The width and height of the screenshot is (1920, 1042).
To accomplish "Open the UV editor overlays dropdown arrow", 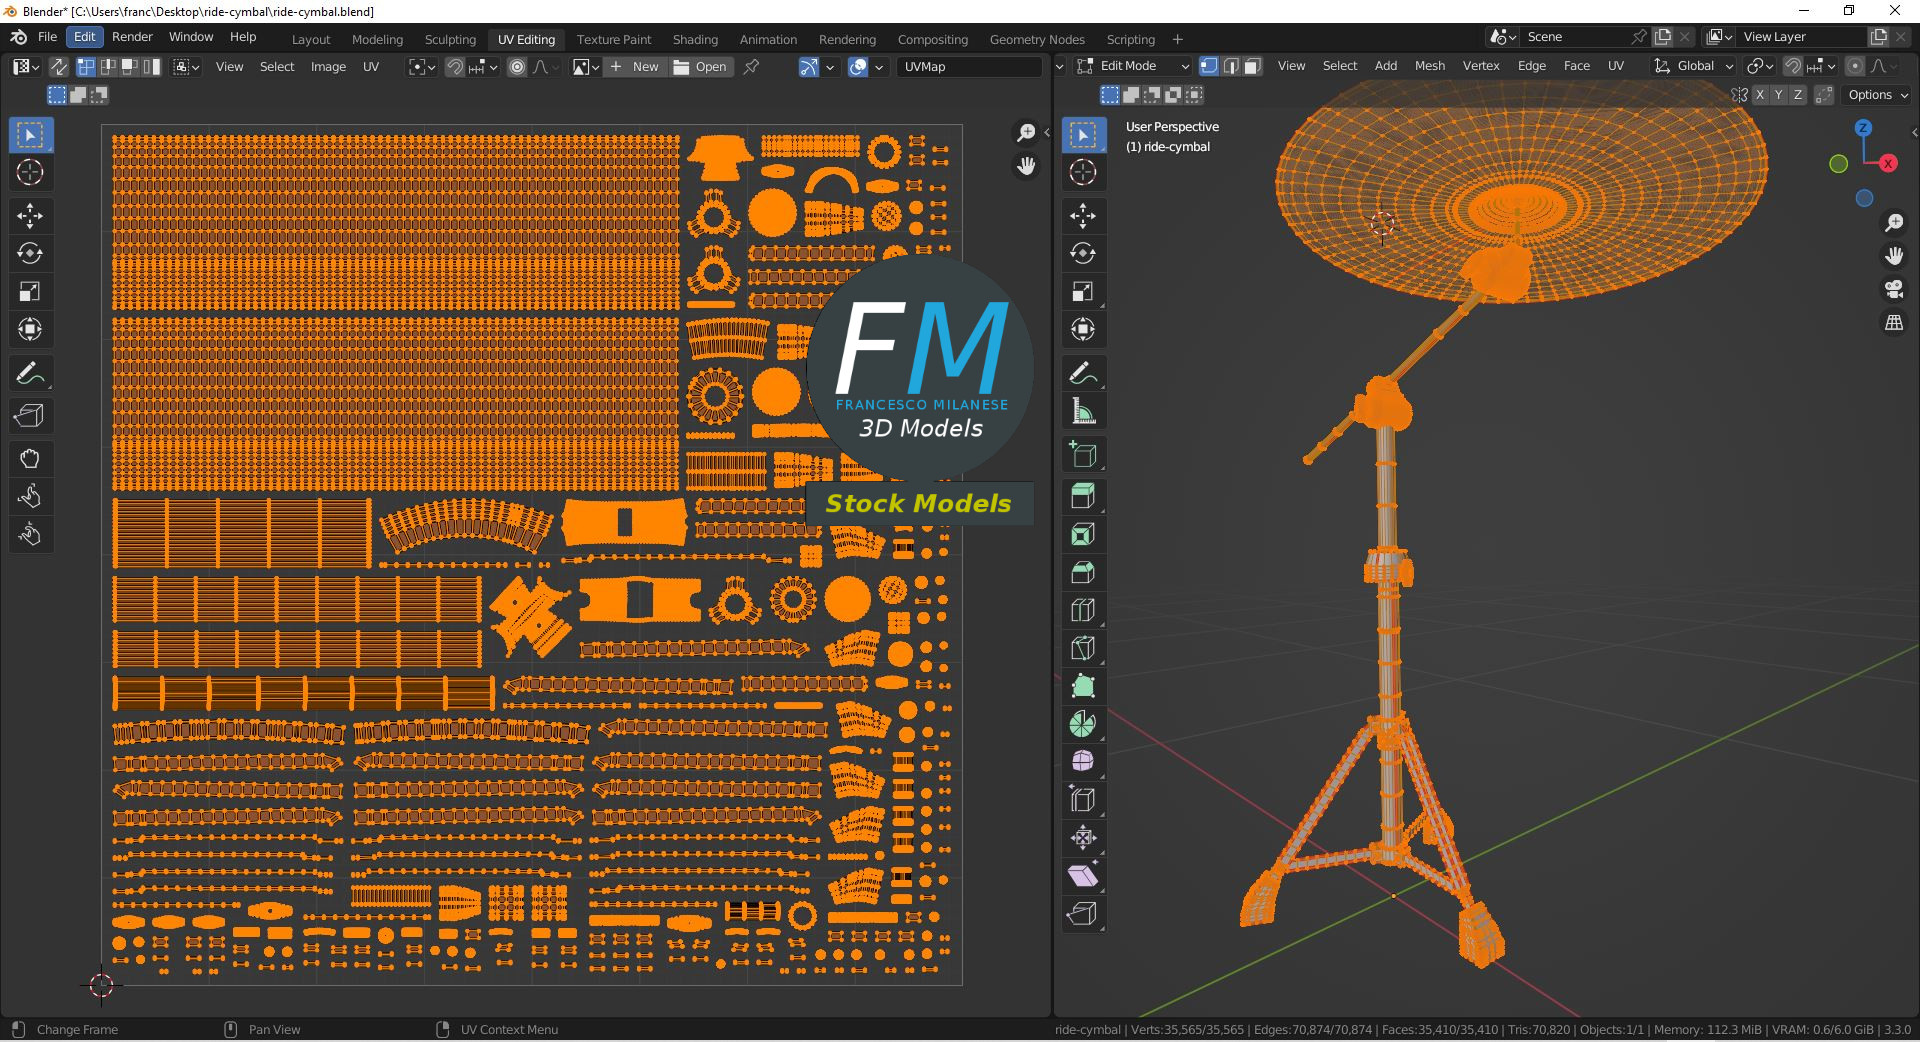I will pyautogui.click(x=879, y=67).
